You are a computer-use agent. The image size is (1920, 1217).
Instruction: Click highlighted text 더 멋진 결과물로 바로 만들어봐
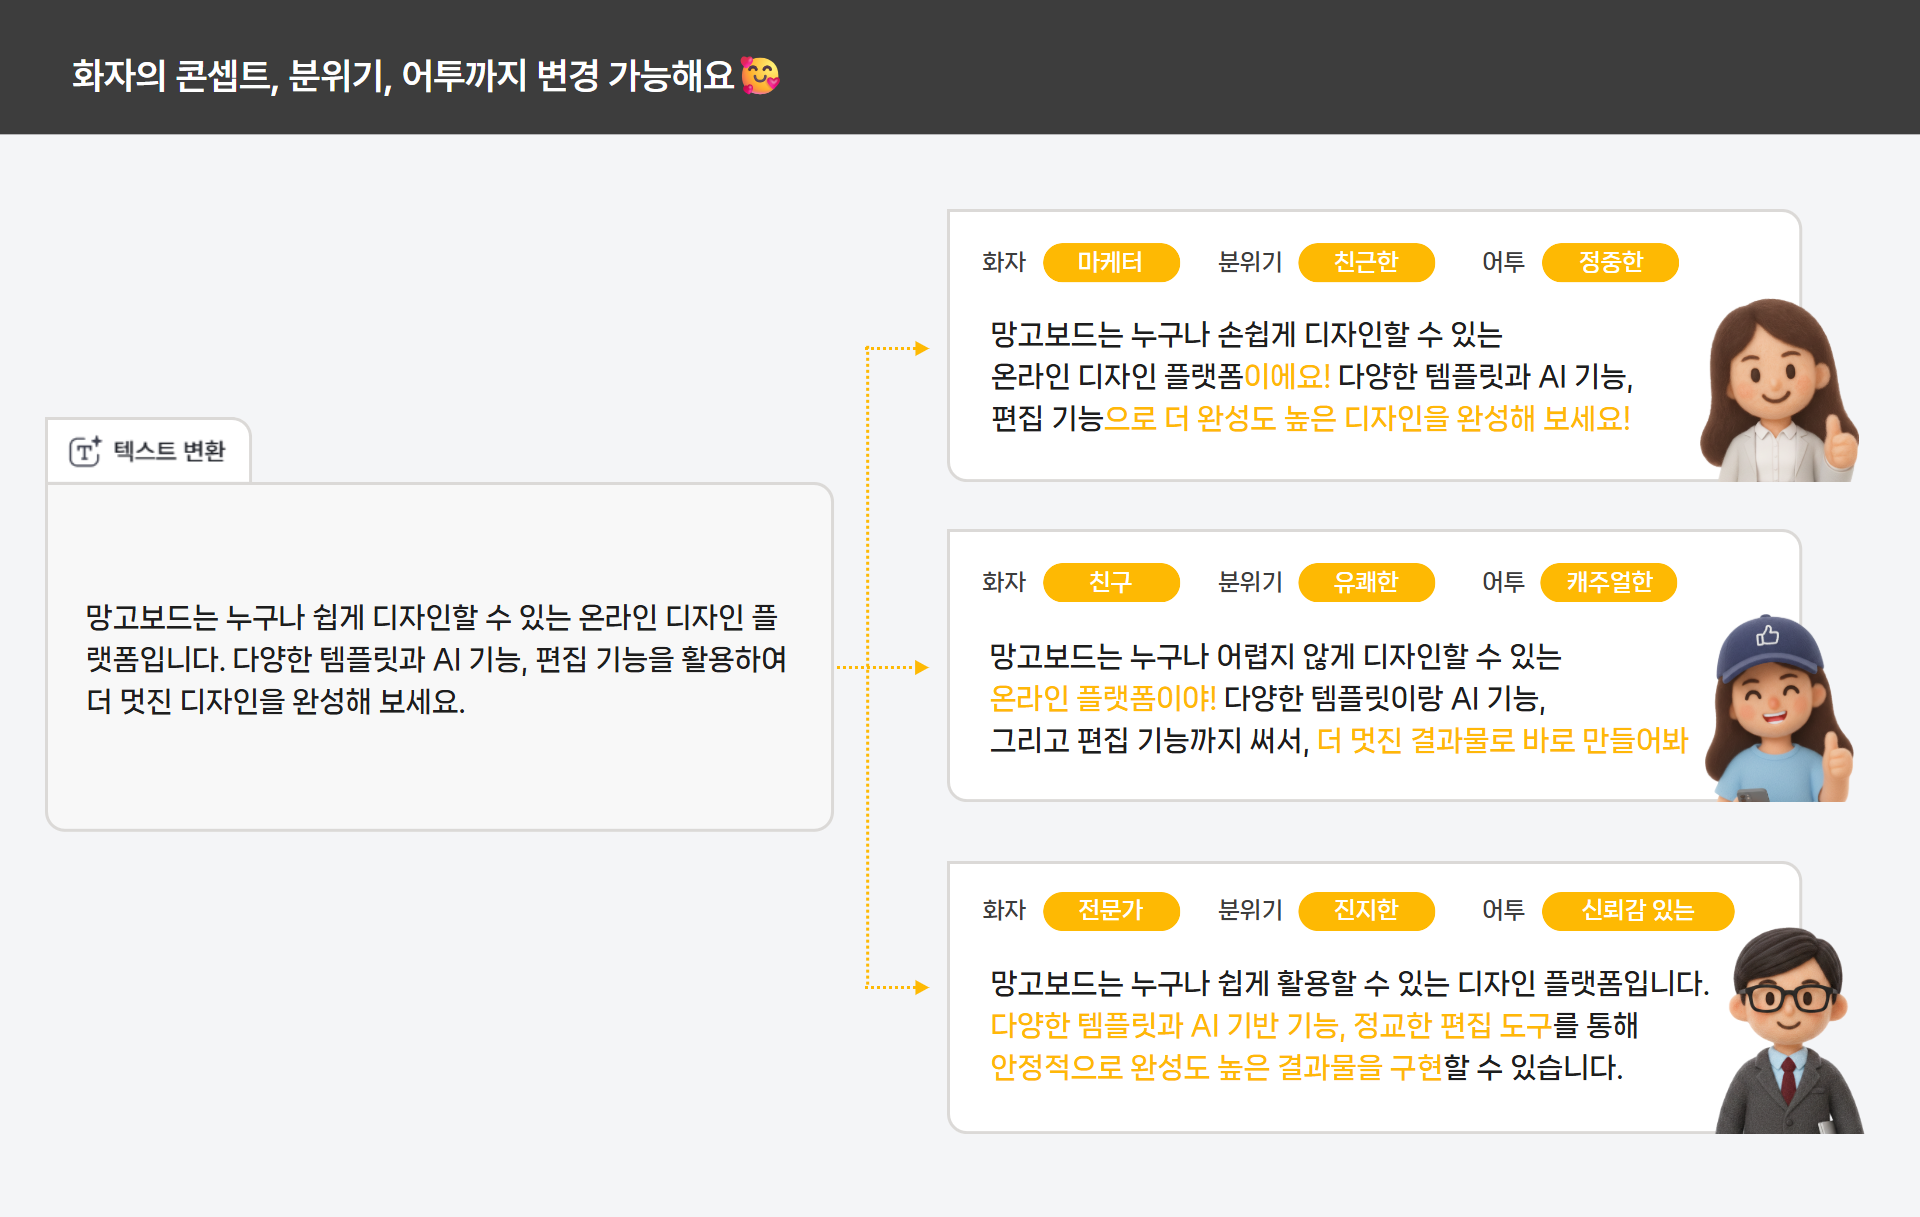click(x=1502, y=740)
